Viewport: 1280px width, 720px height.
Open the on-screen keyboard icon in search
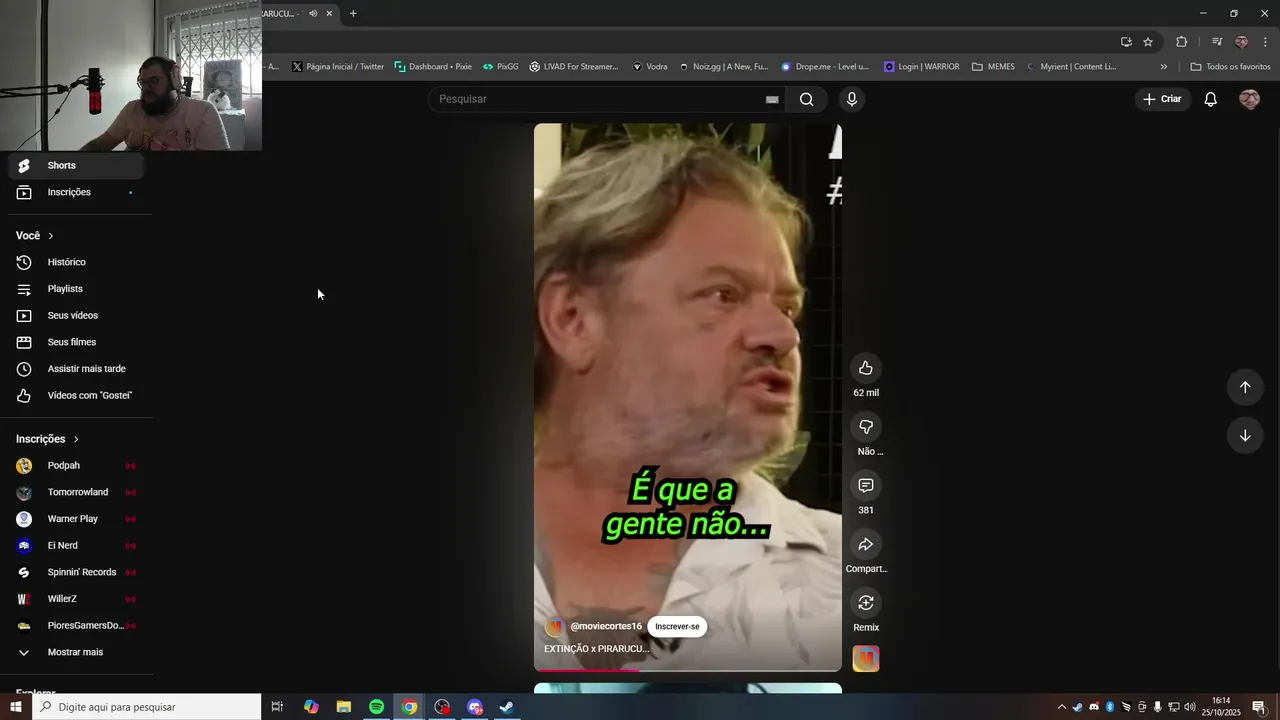click(x=772, y=99)
